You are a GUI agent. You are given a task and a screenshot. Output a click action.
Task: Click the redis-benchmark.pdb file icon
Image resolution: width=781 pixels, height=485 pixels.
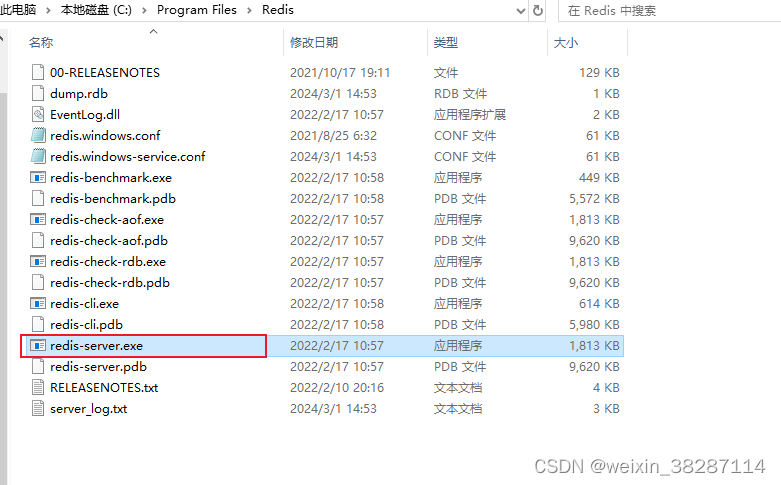coord(38,199)
